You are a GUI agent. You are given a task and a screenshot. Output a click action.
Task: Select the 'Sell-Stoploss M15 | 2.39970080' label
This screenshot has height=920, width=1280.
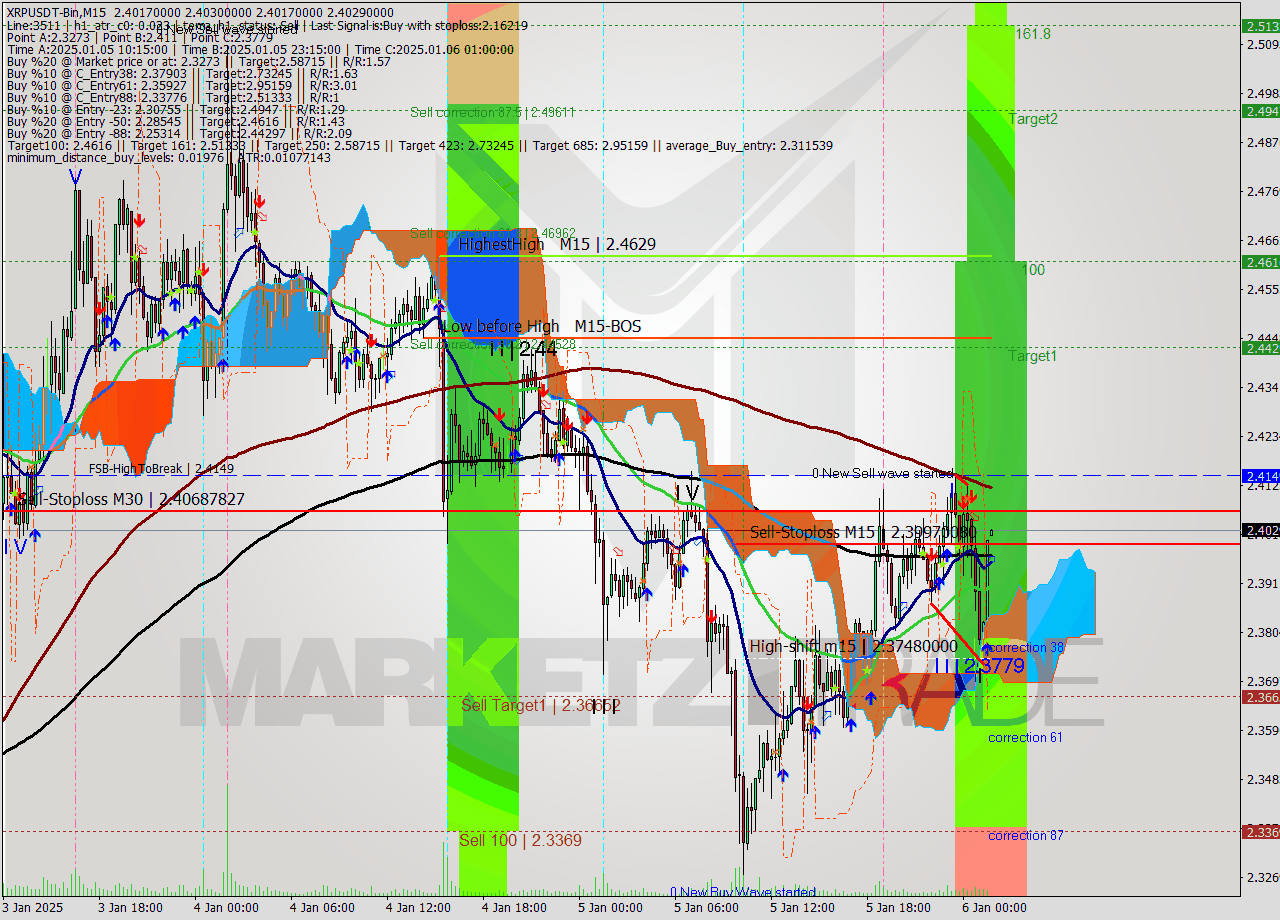(862, 532)
